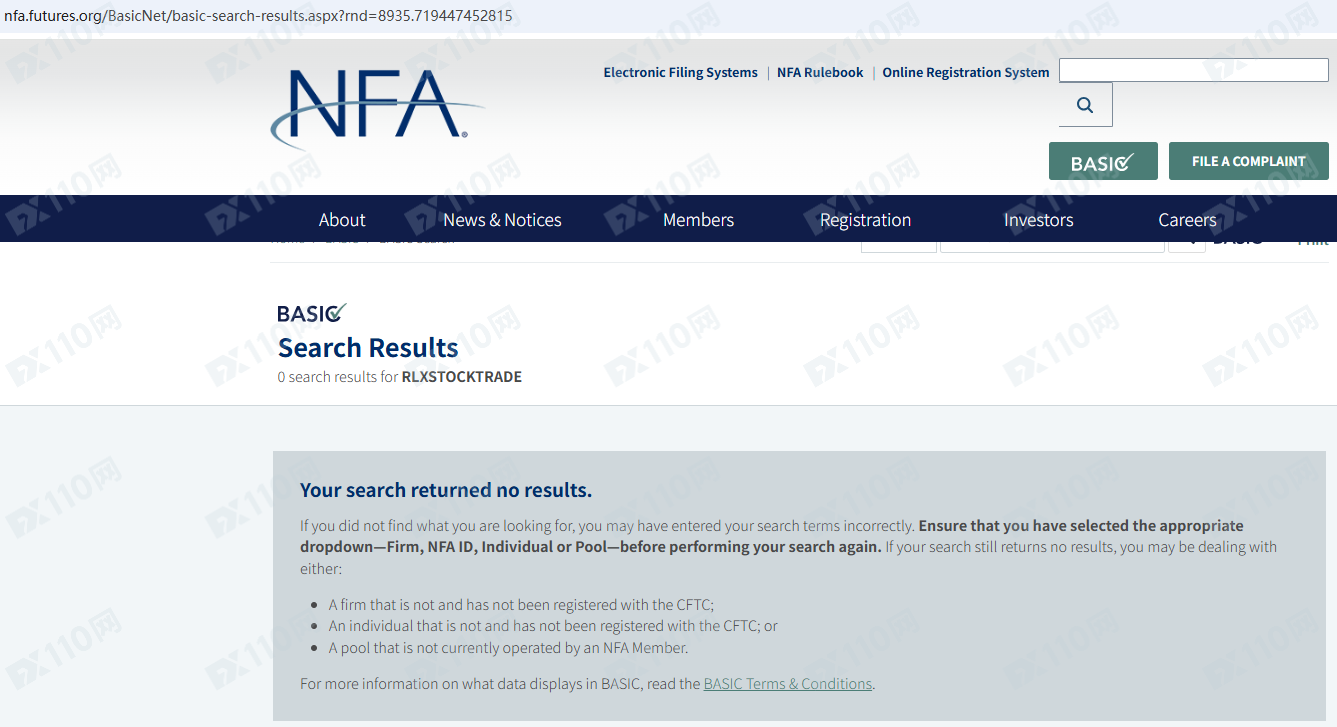Image resolution: width=1337 pixels, height=727 pixels.
Task: Click the File a Complaint button
Action: pos(1249,161)
